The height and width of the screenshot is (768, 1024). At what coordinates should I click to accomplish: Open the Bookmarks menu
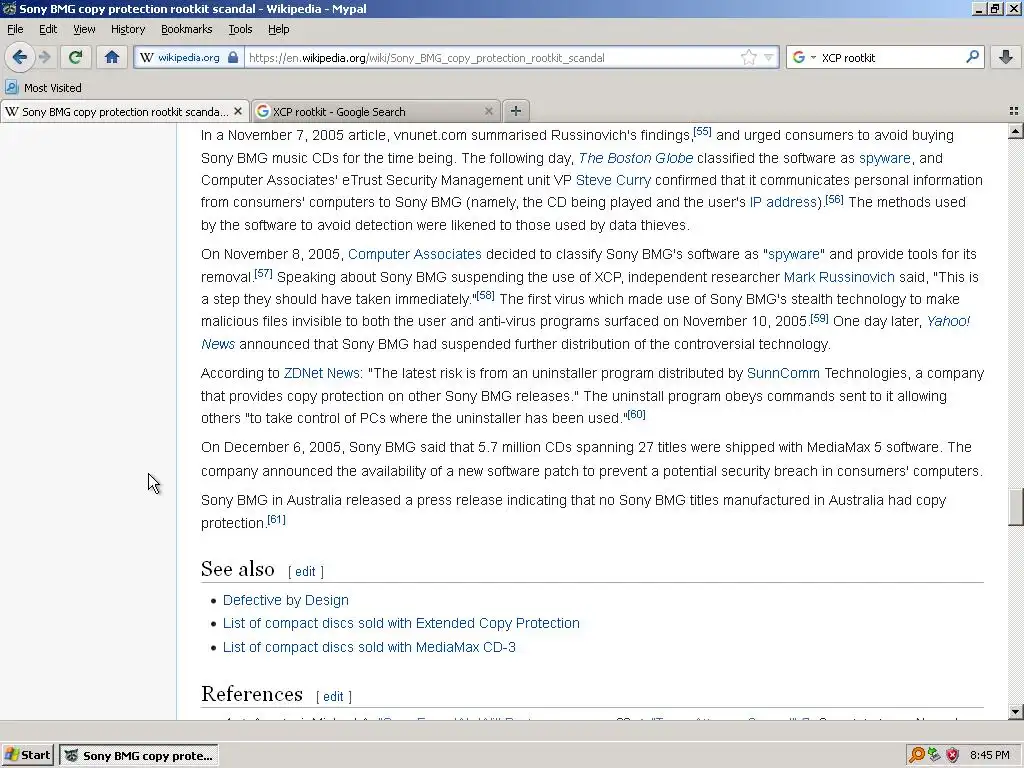(187, 29)
